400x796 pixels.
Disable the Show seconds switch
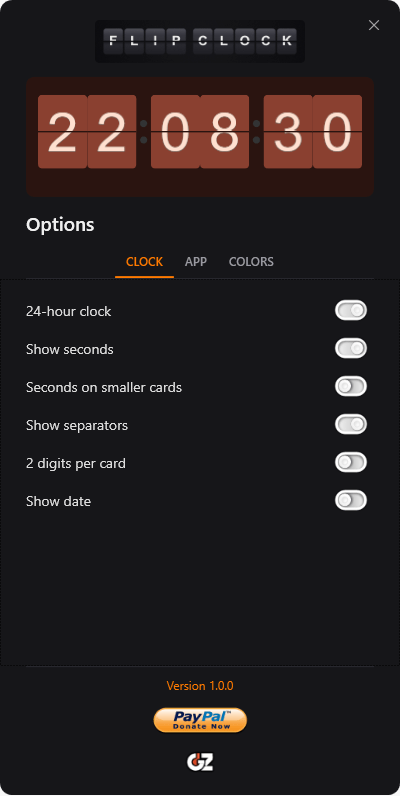point(351,348)
